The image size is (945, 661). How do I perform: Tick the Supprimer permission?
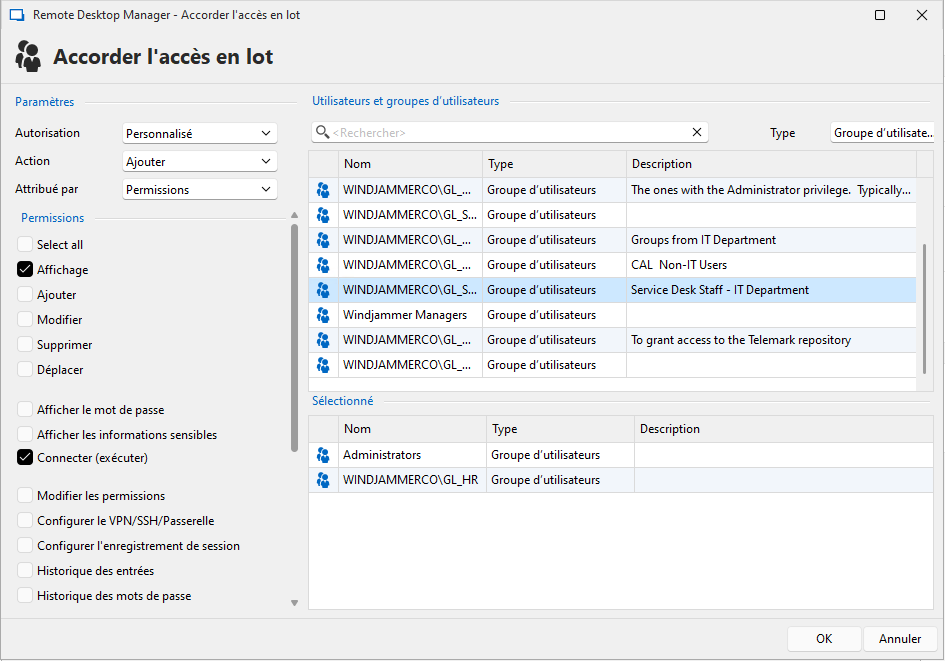click(x=25, y=345)
